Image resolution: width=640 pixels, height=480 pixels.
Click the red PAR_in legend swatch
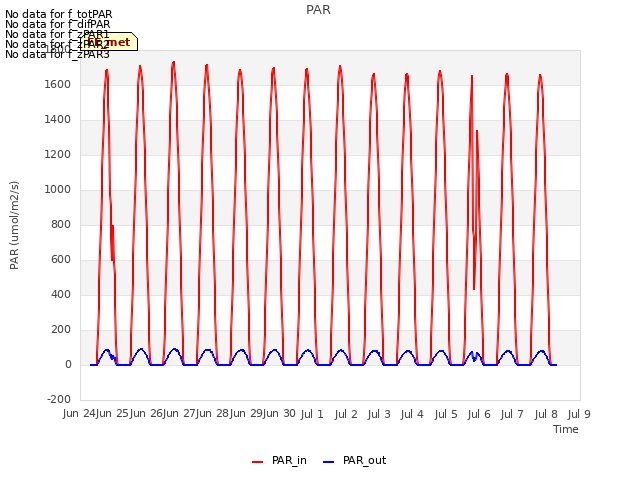[x=258, y=462]
